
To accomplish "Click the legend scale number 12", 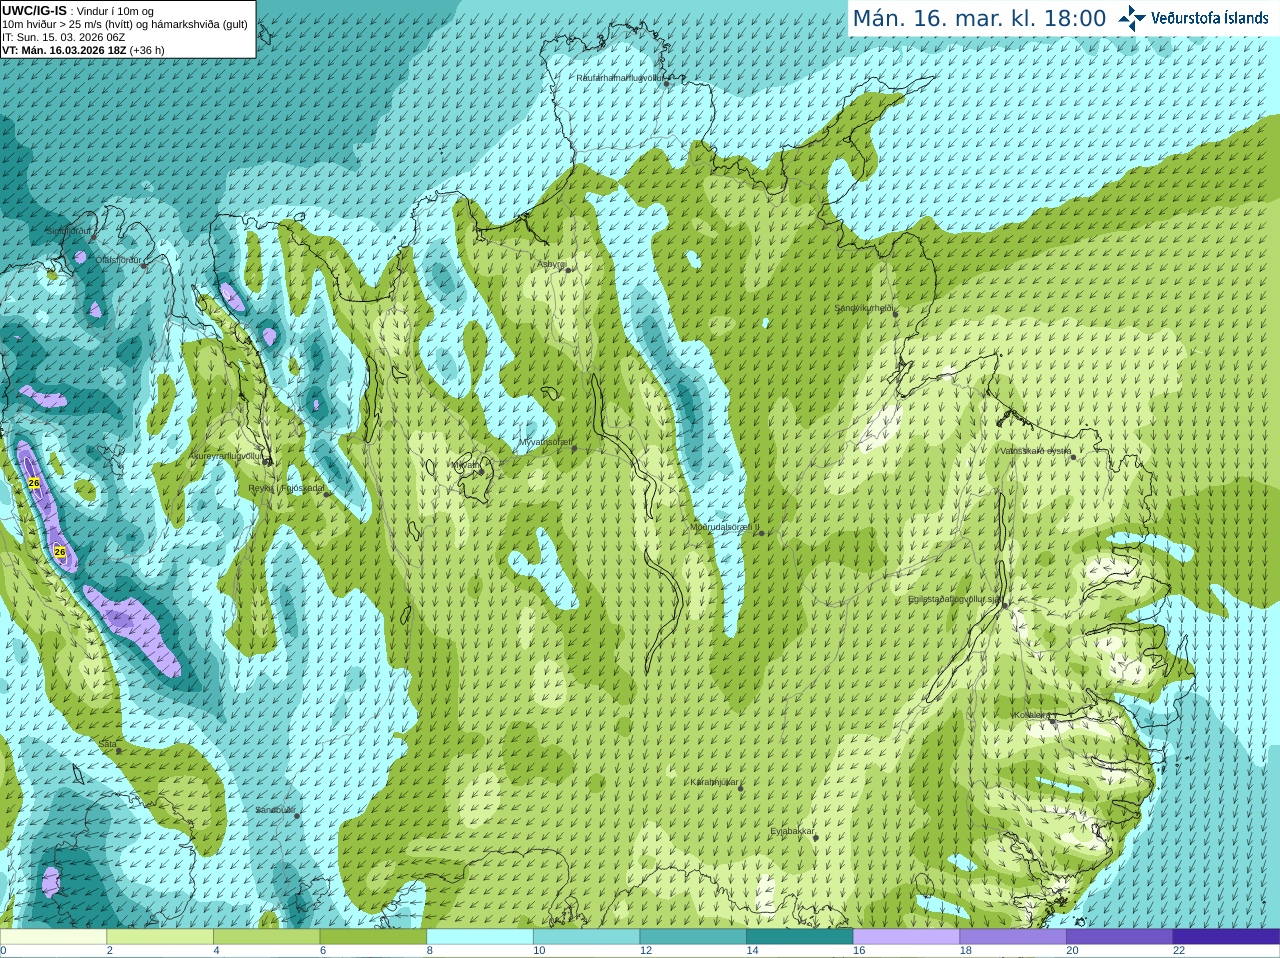I will [646, 951].
